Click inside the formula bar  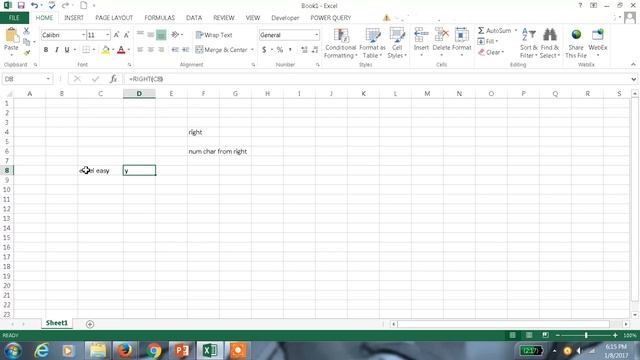coord(378,79)
